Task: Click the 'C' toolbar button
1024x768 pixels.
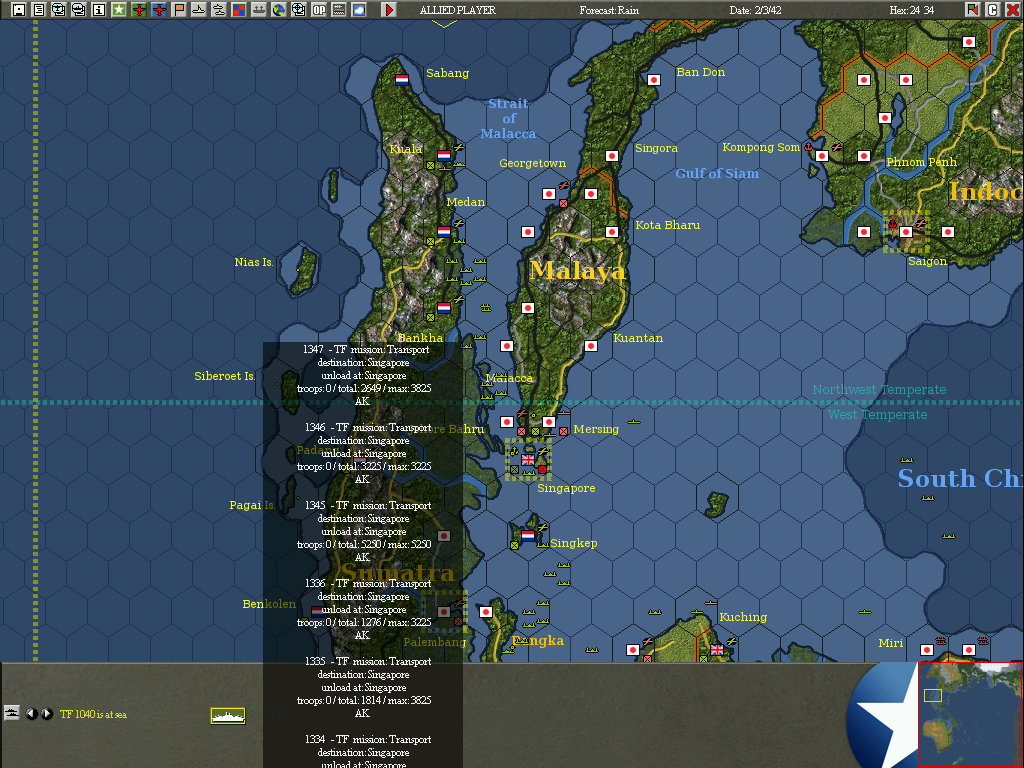Action: (993, 10)
